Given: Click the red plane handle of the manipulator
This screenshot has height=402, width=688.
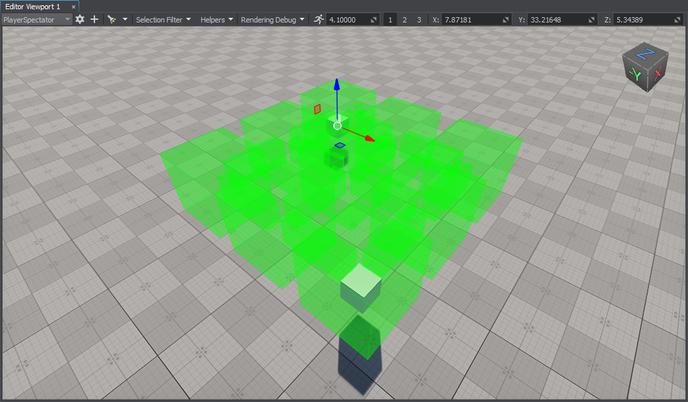Looking at the screenshot, I should (317, 109).
